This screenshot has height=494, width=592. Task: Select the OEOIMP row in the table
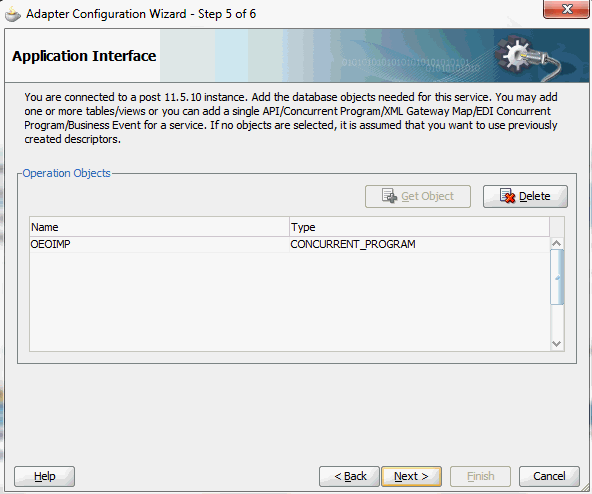coord(290,244)
